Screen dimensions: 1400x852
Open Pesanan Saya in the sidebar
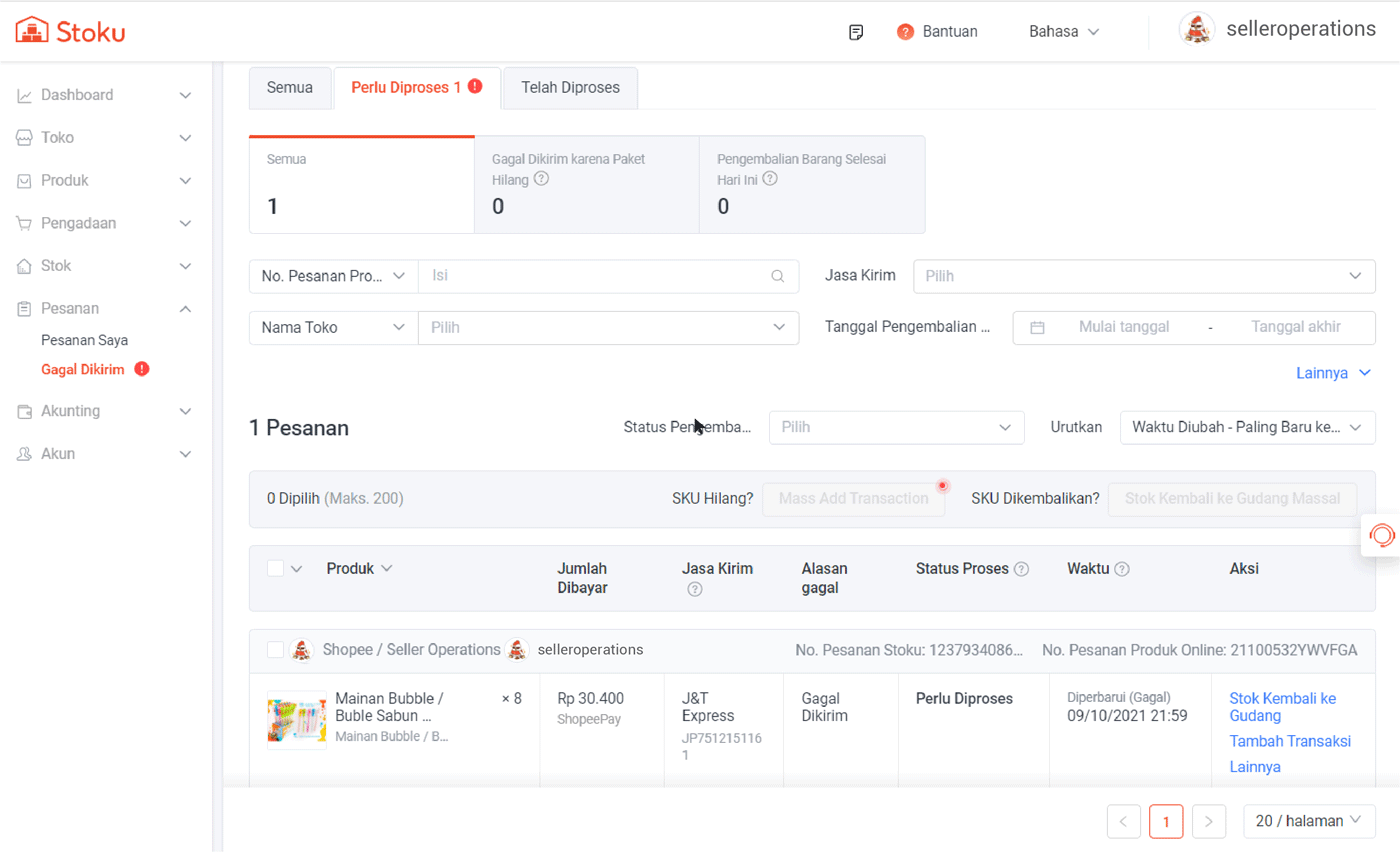[84, 340]
